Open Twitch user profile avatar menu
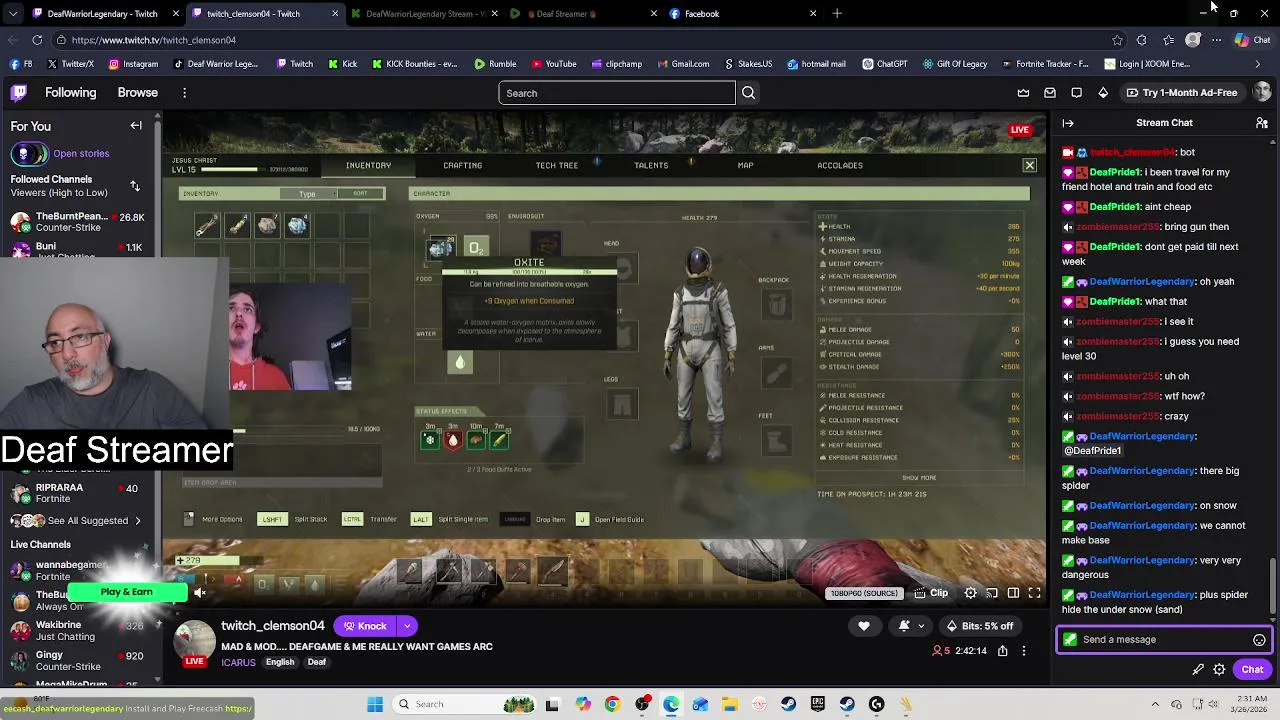Screen dimensions: 1280x720 coord(1262,93)
